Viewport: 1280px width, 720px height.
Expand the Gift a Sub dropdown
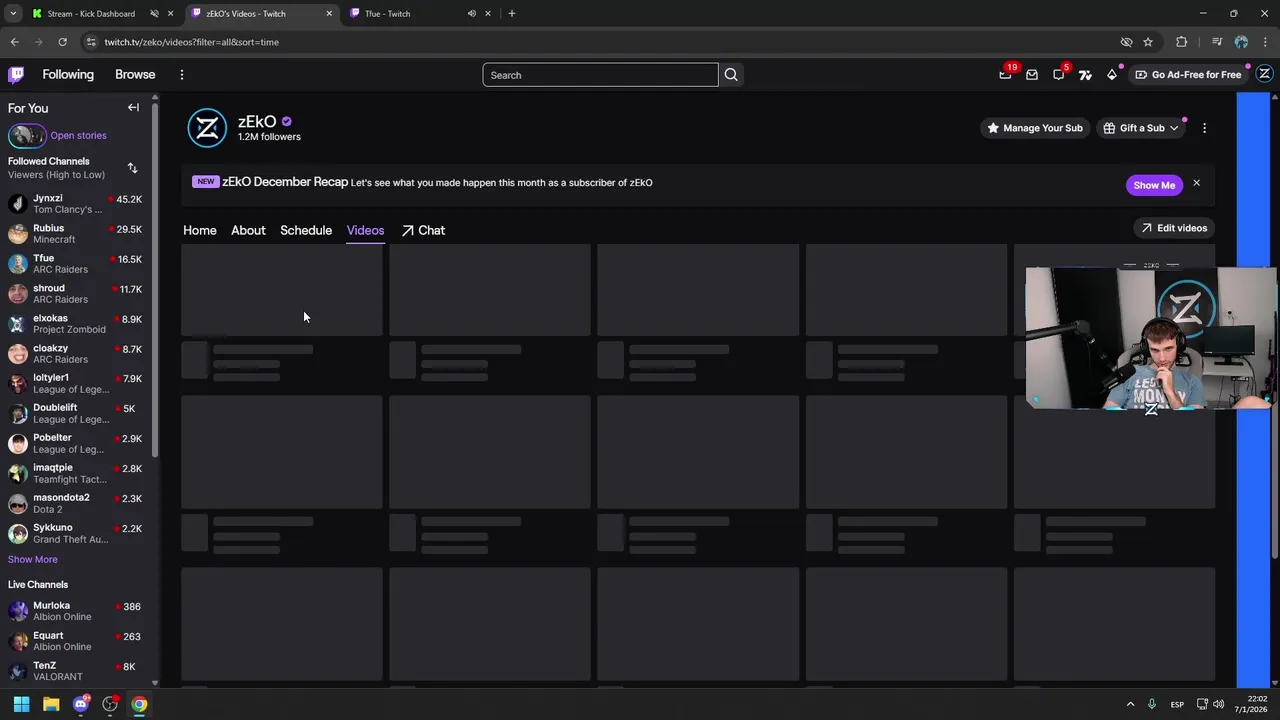click(1141, 128)
